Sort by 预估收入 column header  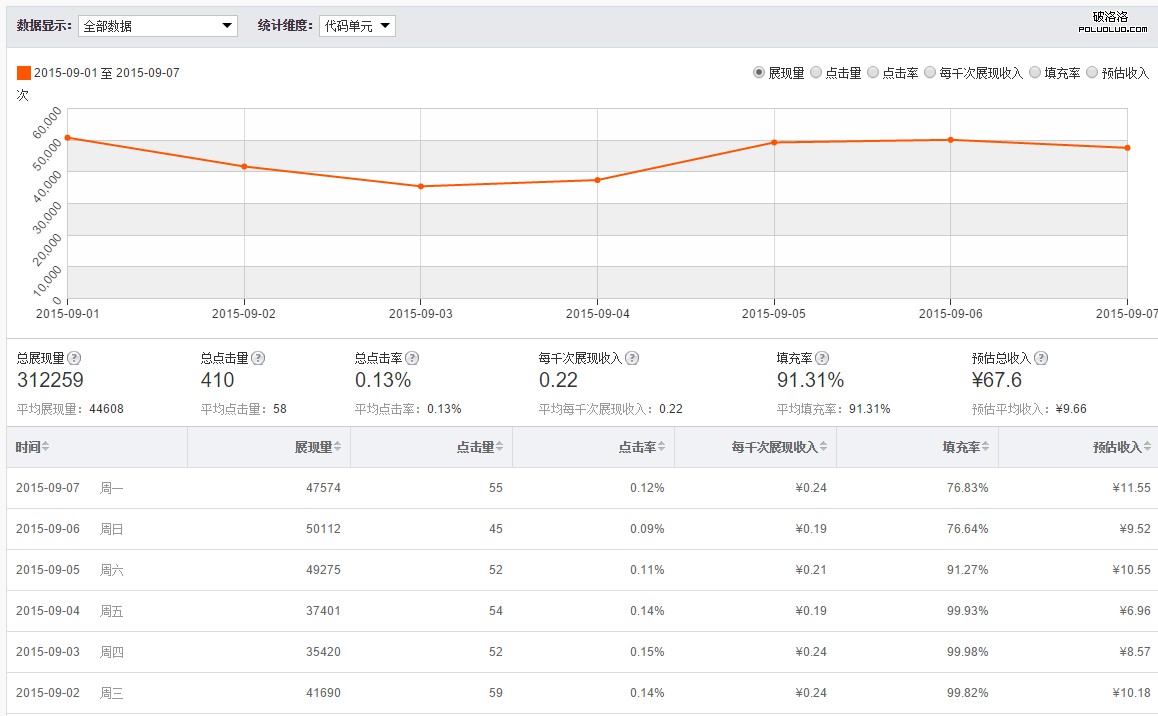[1116, 448]
